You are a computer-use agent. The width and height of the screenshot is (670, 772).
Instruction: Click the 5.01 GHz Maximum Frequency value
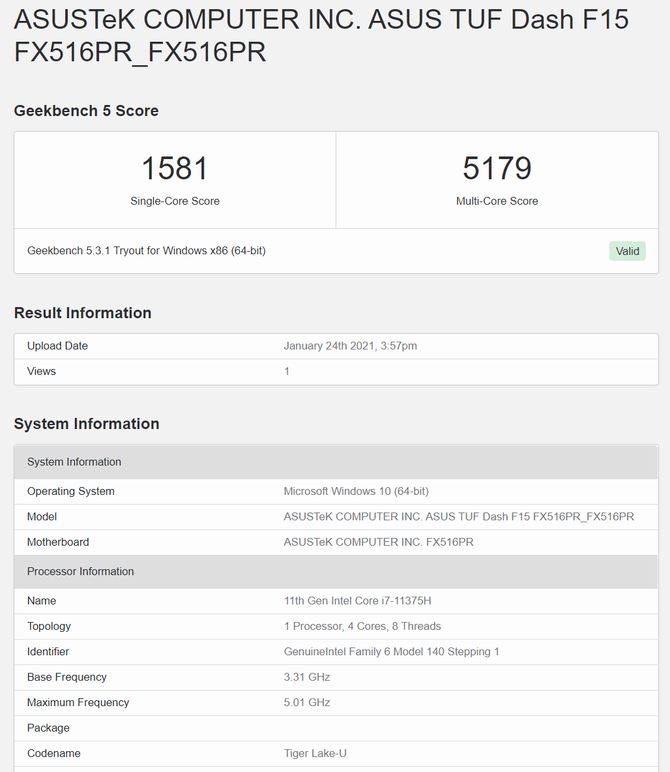tap(306, 702)
